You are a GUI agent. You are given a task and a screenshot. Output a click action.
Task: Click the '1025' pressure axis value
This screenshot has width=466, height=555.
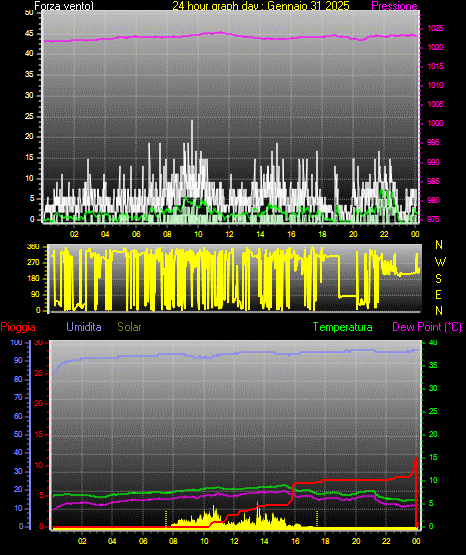(435, 28)
